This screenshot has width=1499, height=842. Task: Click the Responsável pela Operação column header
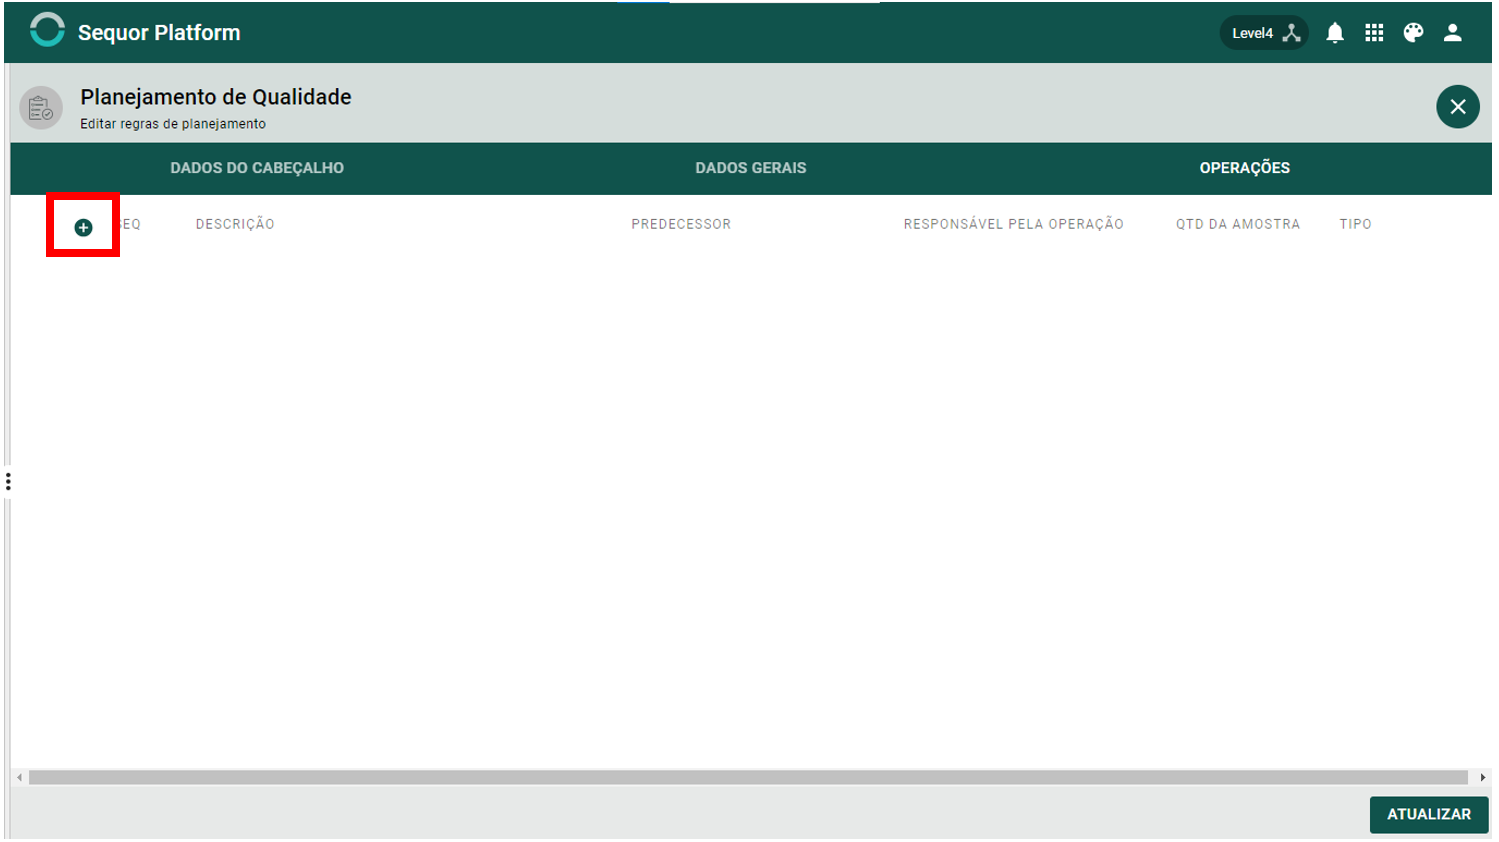(x=1014, y=224)
